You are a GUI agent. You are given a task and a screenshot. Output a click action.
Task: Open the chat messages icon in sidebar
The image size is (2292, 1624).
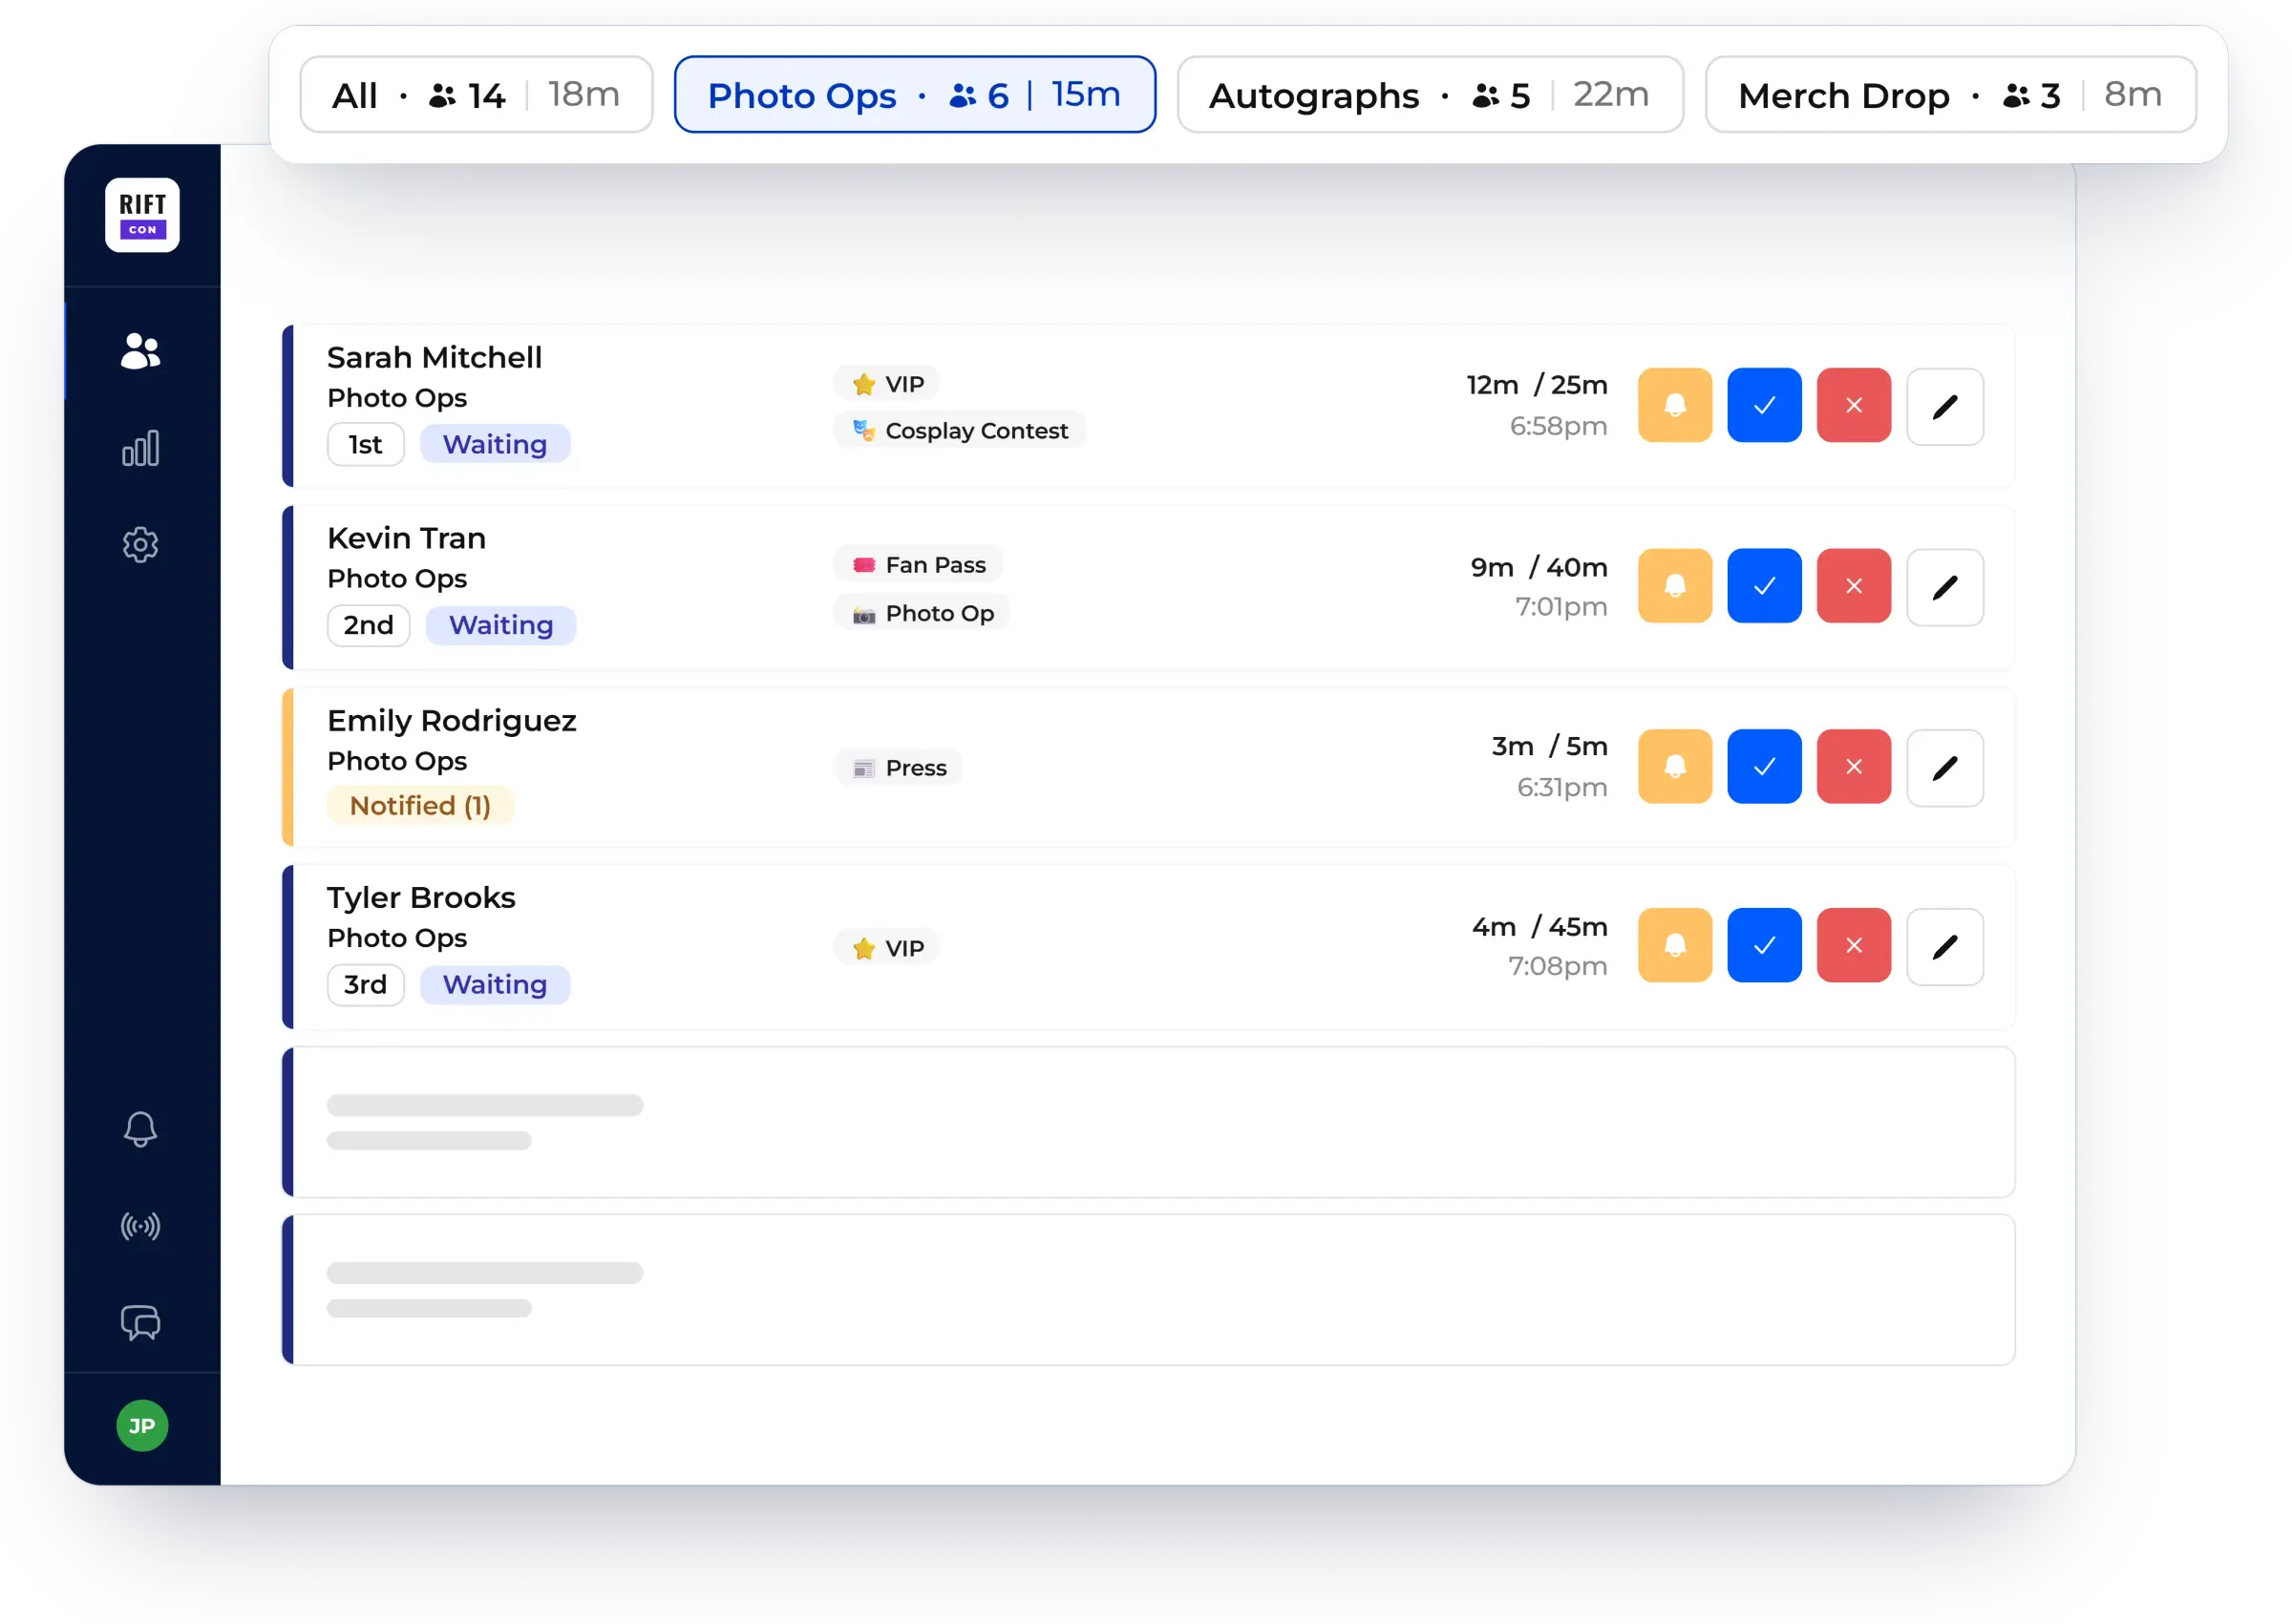point(140,1323)
